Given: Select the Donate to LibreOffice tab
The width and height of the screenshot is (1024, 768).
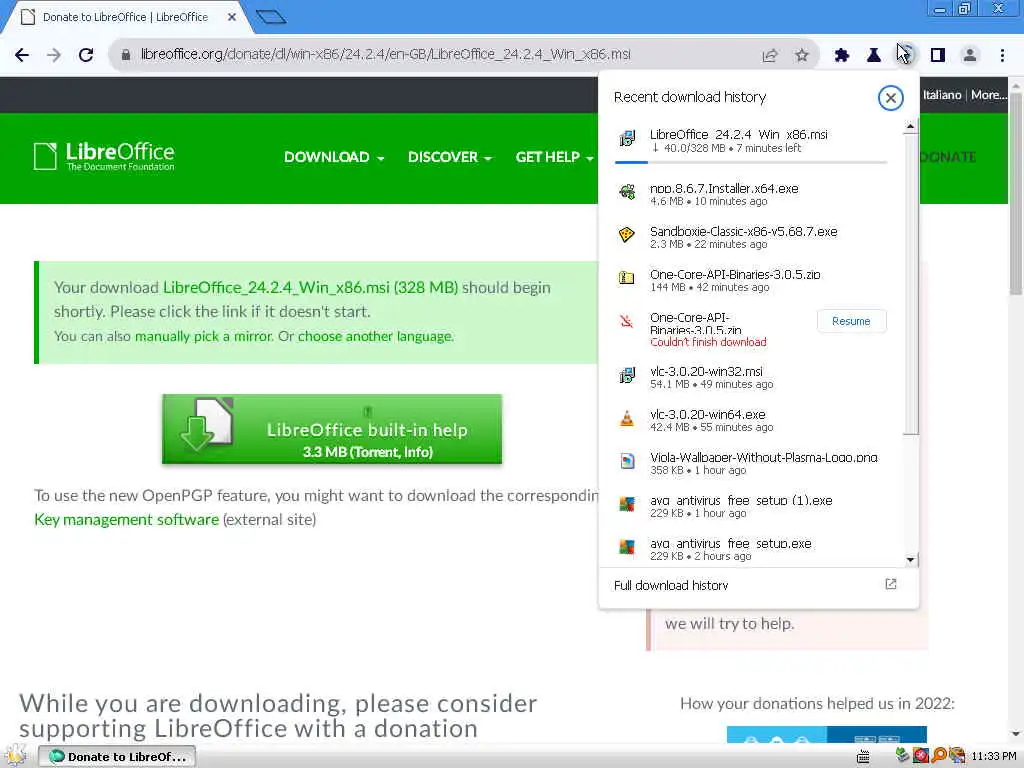Looking at the screenshot, I should point(125,18).
